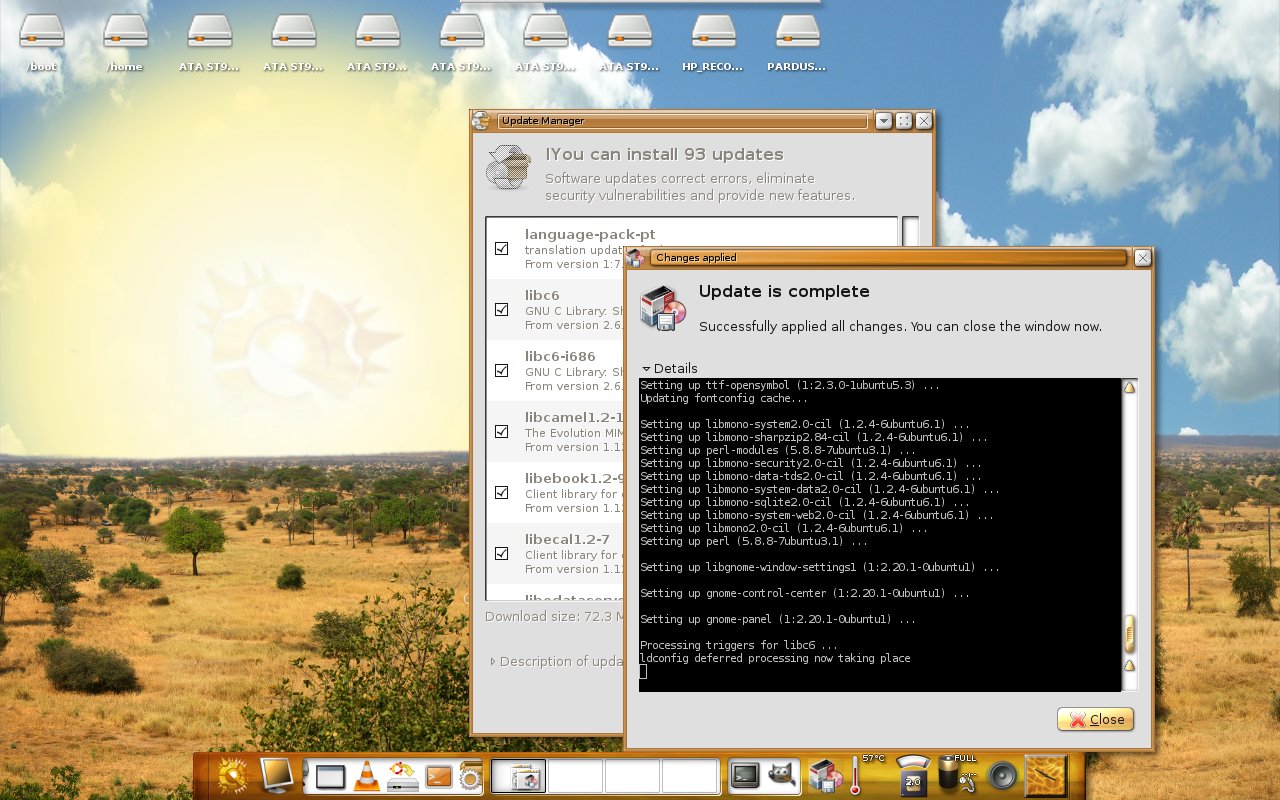The width and height of the screenshot is (1280, 800).
Task: Select the libecal1.2-7 package name
Action: point(567,539)
